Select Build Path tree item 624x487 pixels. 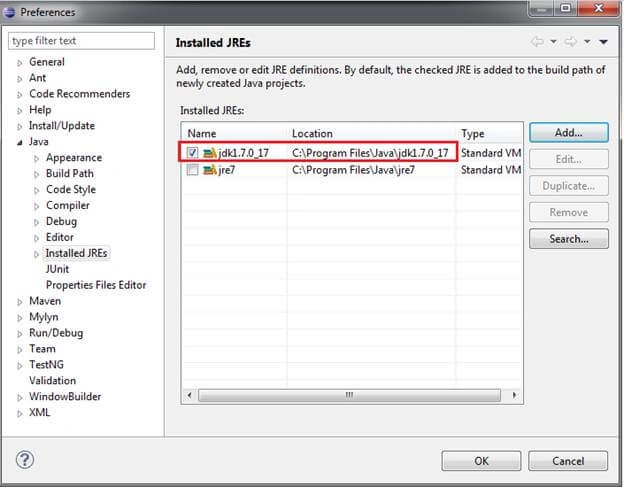[70, 173]
